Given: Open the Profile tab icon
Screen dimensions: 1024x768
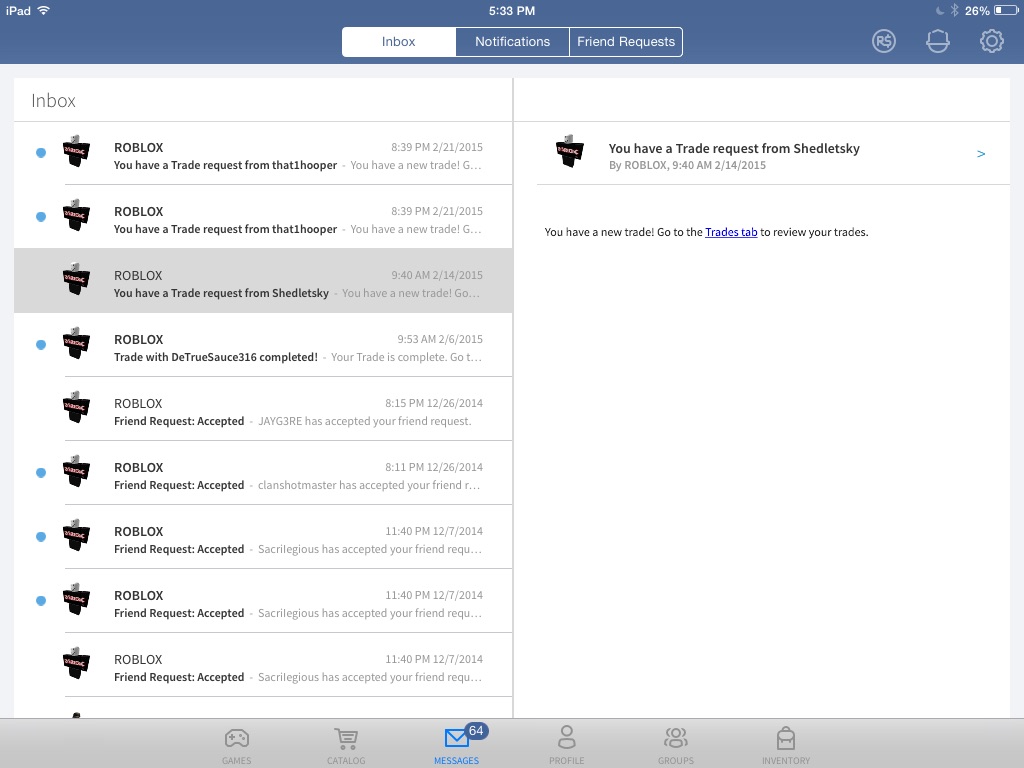Looking at the screenshot, I should [x=566, y=745].
